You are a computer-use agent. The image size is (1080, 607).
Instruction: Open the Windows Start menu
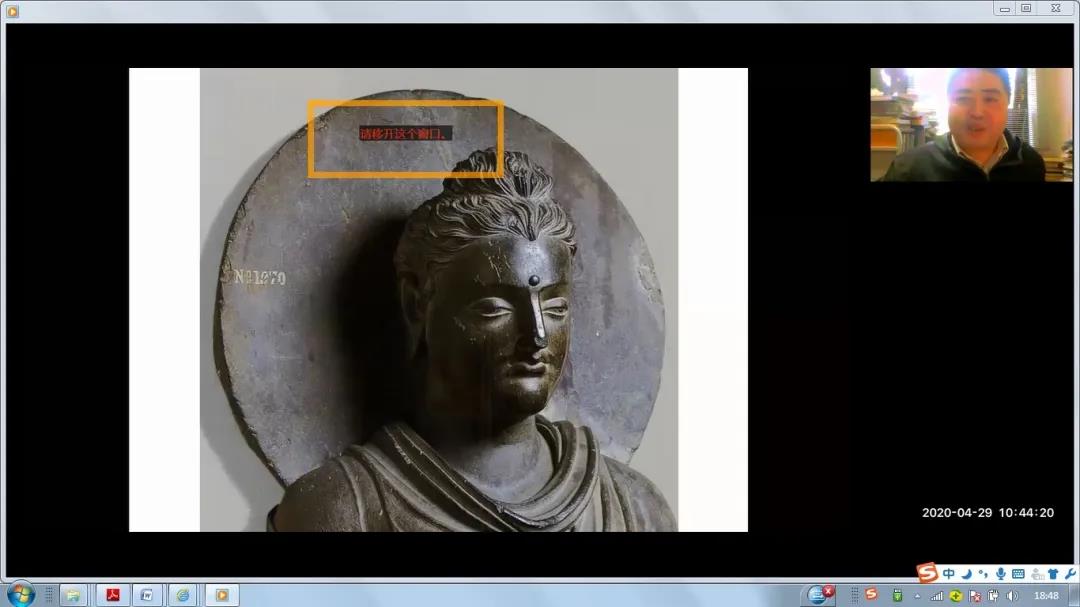(20, 594)
